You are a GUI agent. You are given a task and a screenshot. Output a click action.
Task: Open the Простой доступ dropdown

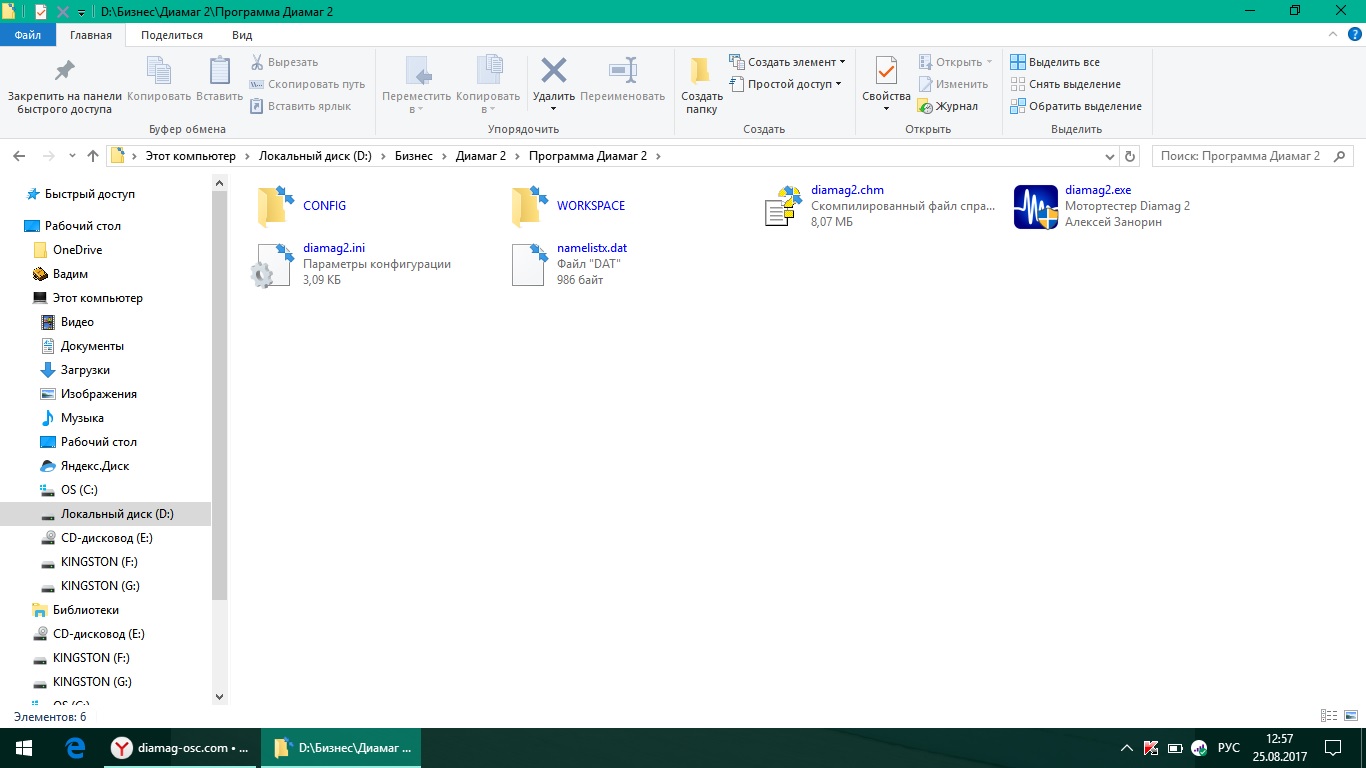[x=785, y=84]
